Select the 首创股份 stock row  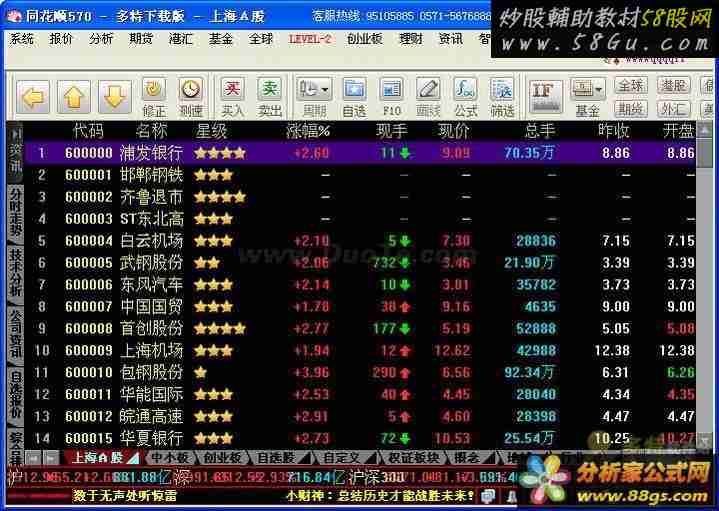click(360, 328)
